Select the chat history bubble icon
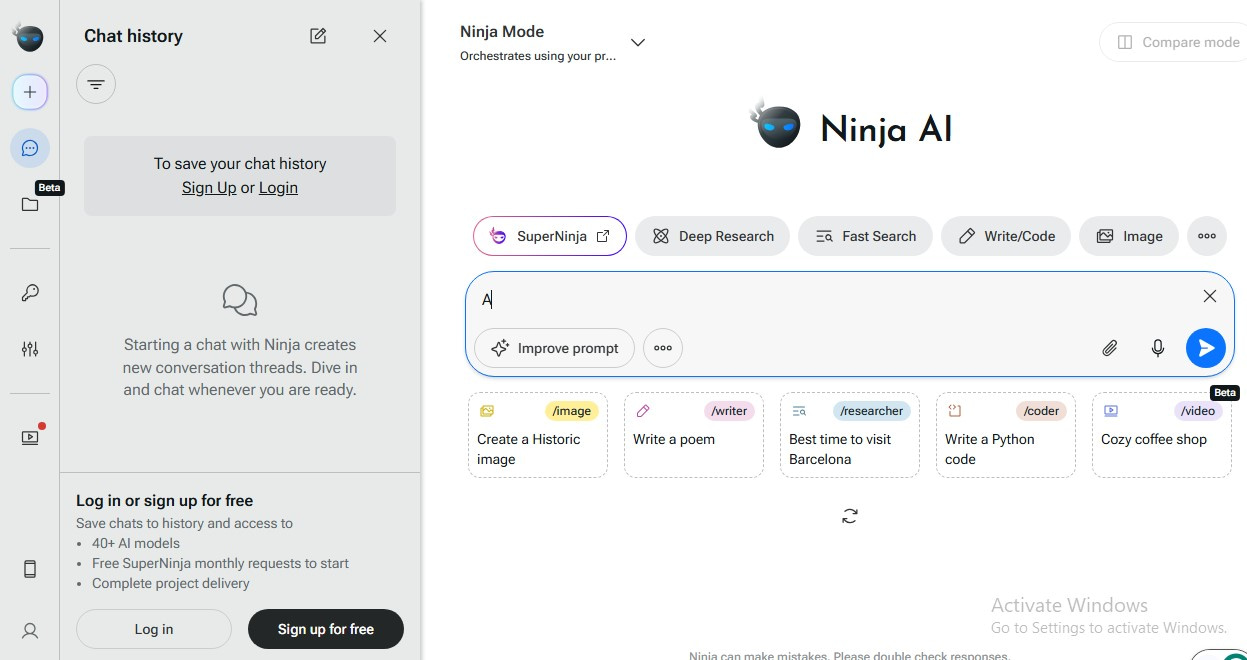 pyautogui.click(x=30, y=147)
